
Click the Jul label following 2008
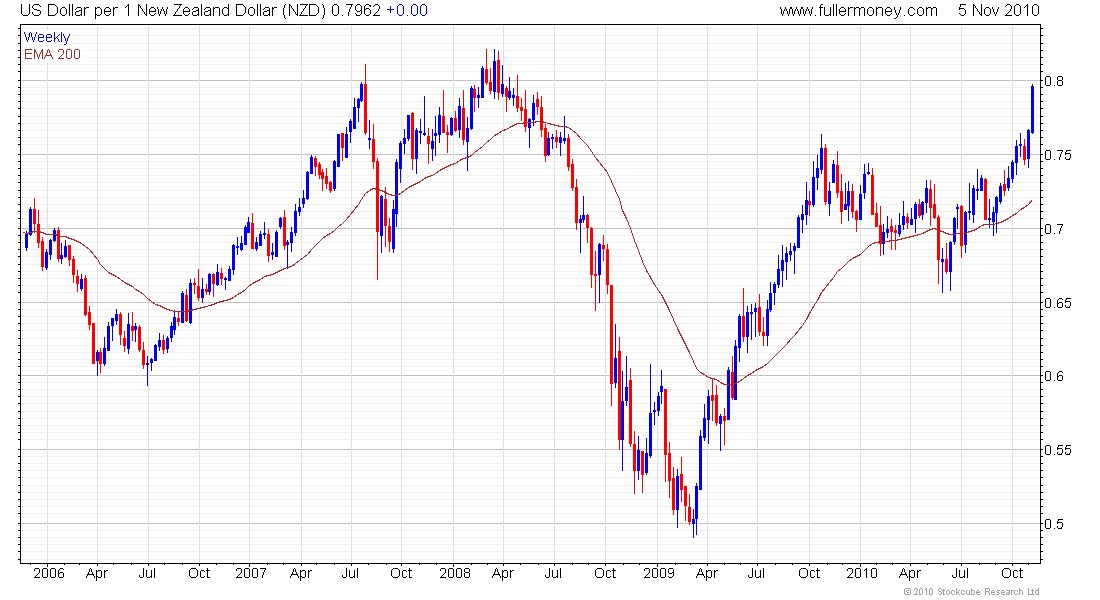[x=554, y=573]
